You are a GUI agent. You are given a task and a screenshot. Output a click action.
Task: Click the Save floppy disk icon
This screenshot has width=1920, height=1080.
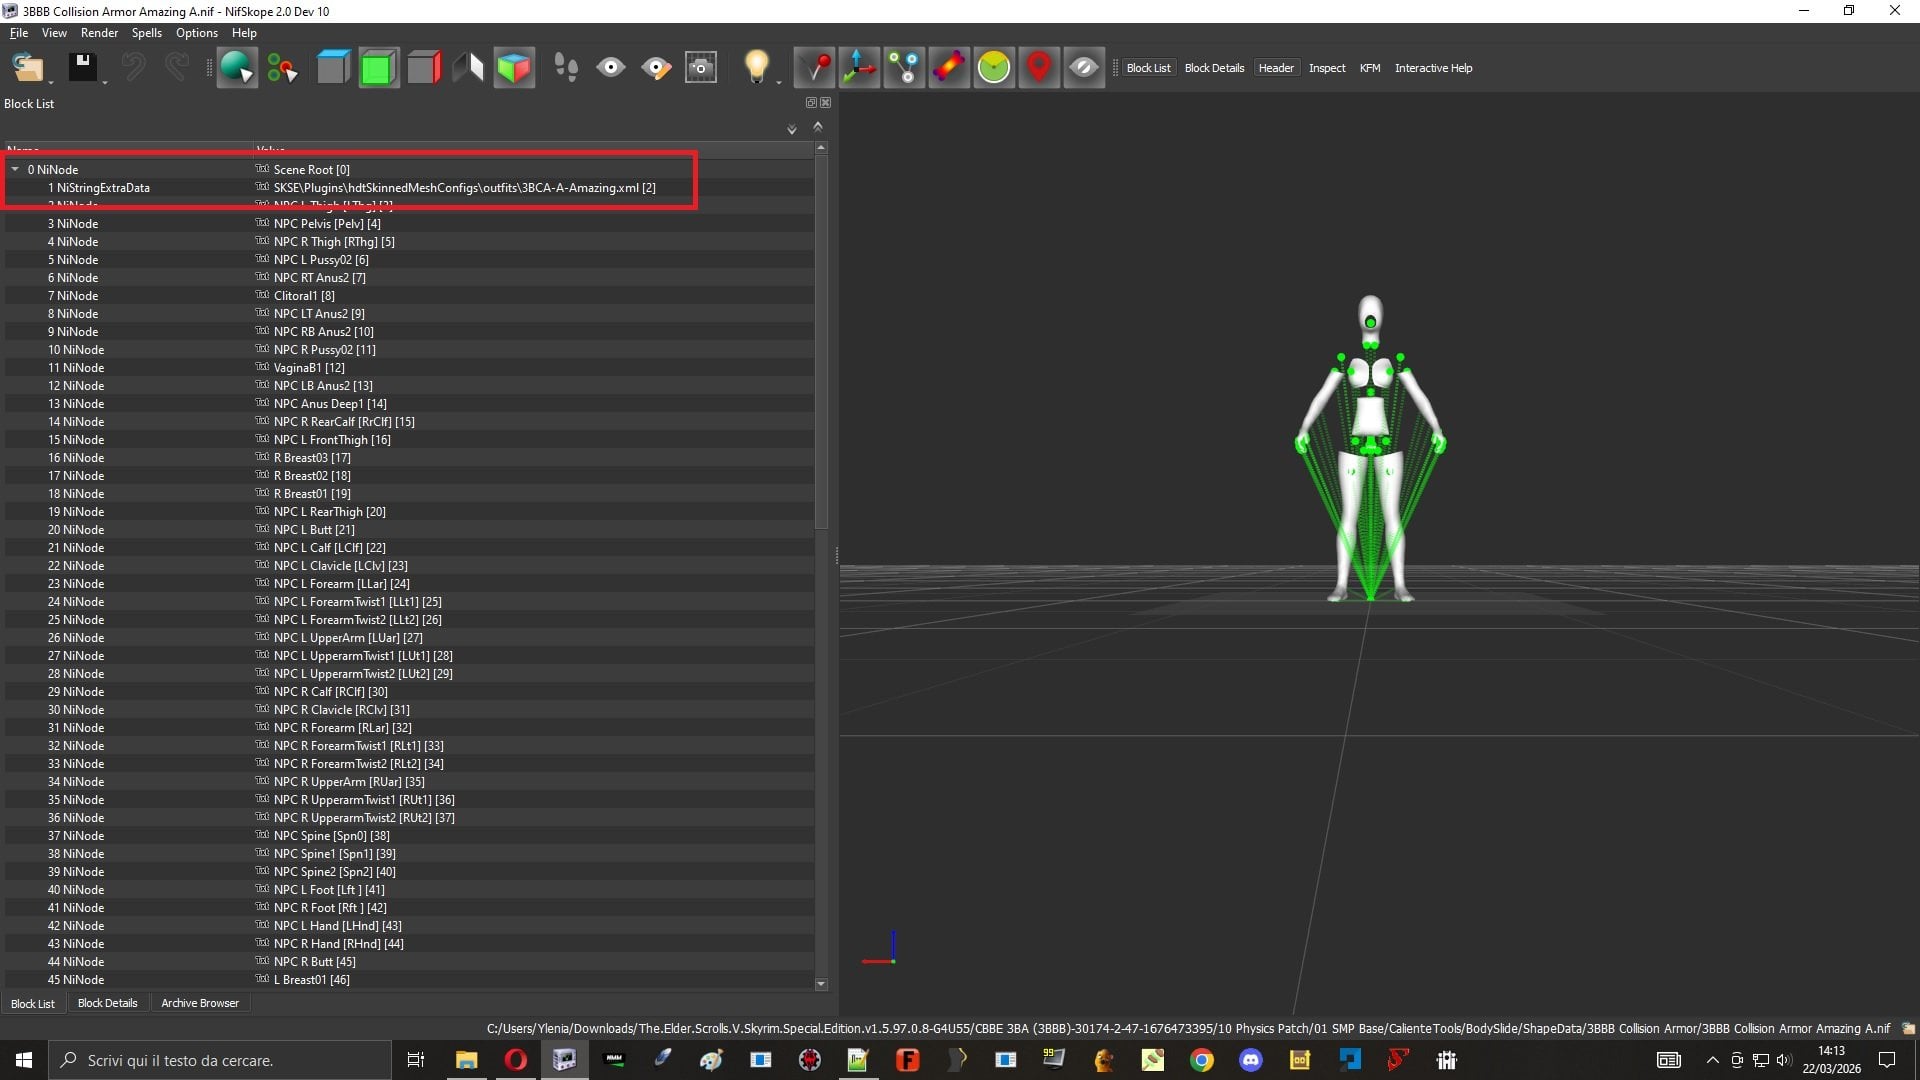pos(82,68)
